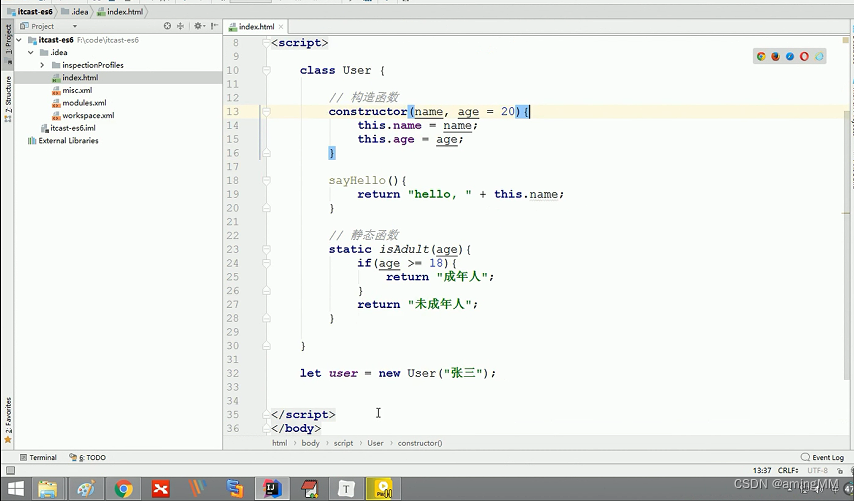Click the 13:37 cursor position indicator
Image resolution: width=854 pixels, height=501 pixels.
coord(762,470)
